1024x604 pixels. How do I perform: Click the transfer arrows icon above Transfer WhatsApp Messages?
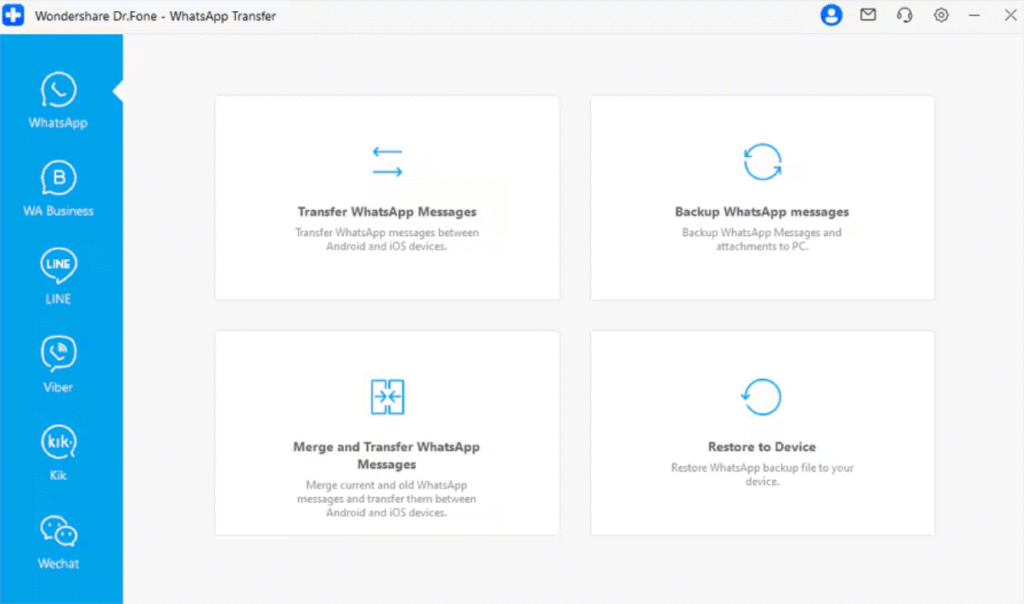coord(387,162)
